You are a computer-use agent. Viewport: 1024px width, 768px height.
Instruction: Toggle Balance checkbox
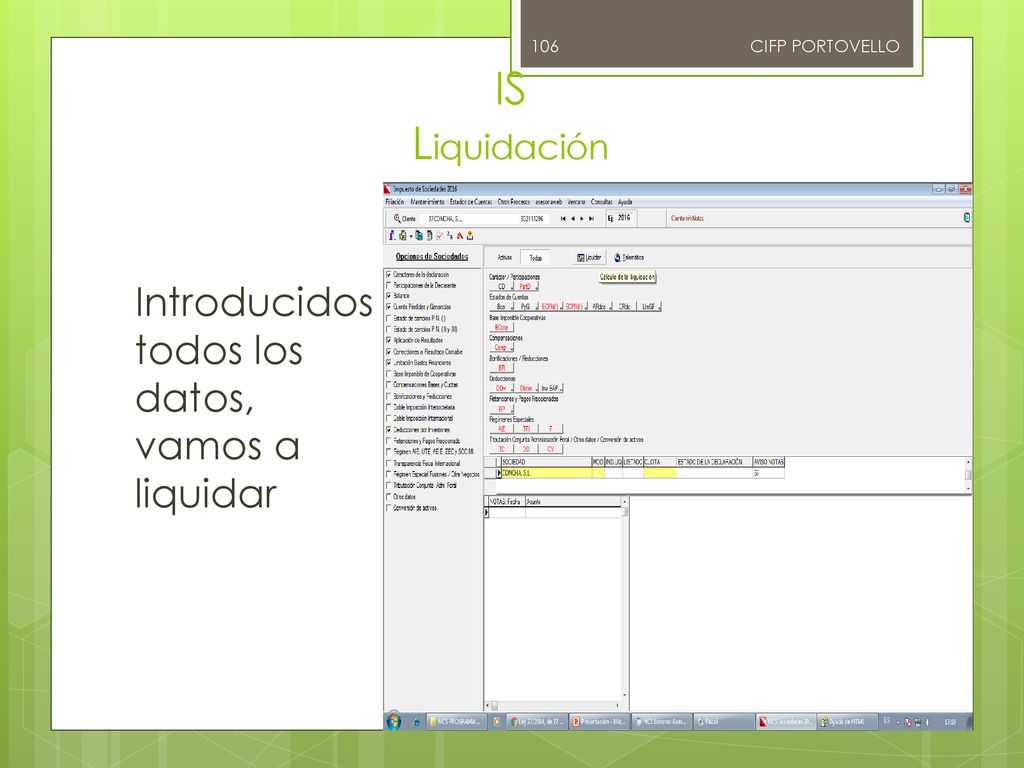click(389, 296)
